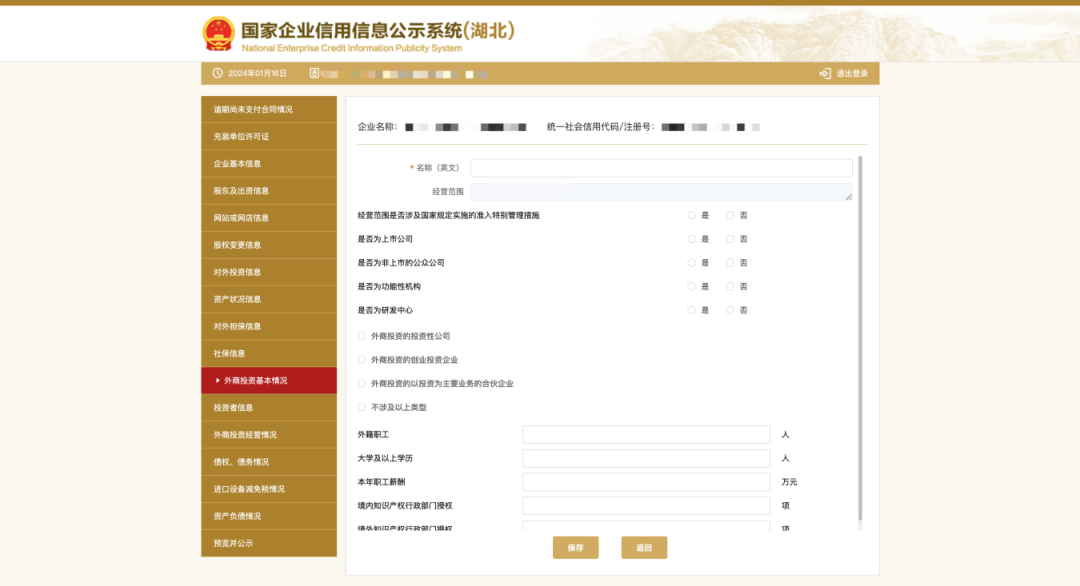Select 否 for 是否为研发中心
This screenshot has height=586, width=1080.
coord(730,310)
